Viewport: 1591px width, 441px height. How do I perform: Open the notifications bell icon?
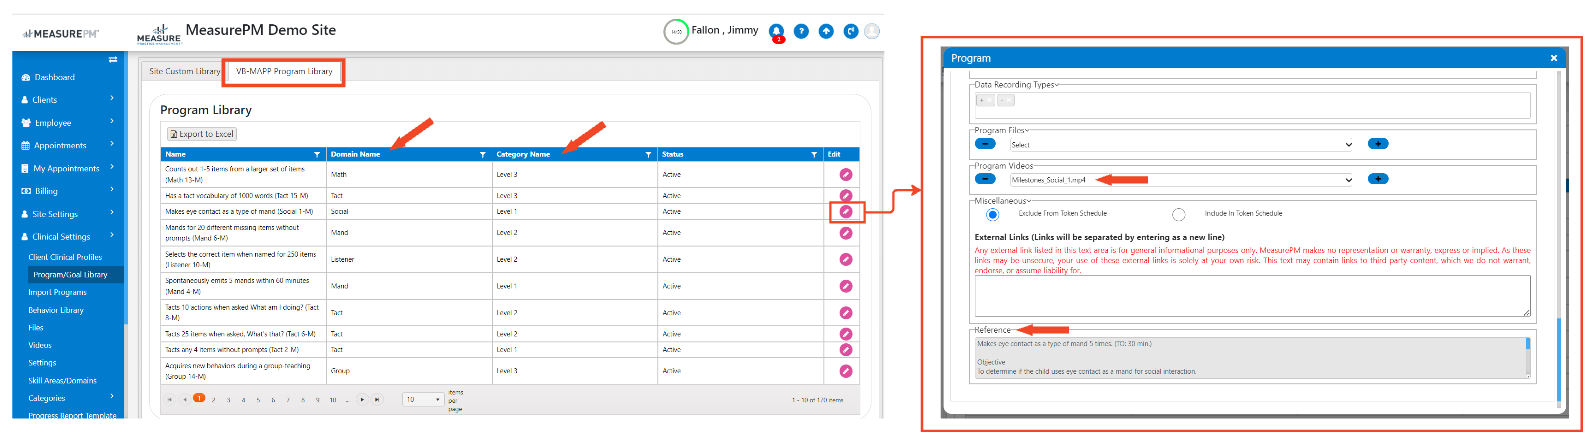tap(777, 32)
